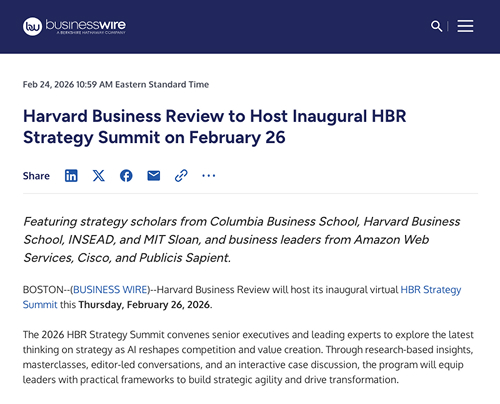Click the Feb 24, 2026 timestamp

tap(116, 84)
